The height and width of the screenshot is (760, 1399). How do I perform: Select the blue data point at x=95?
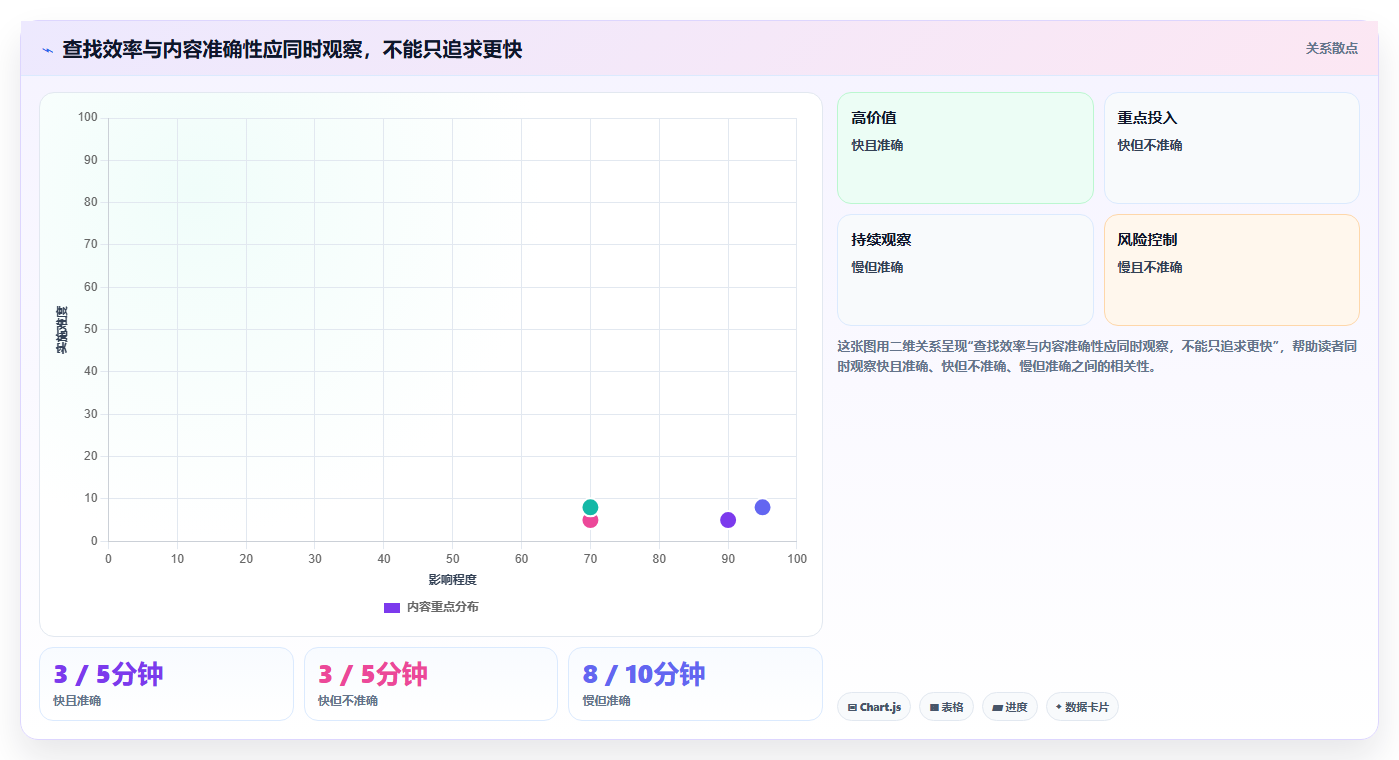click(x=762, y=507)
